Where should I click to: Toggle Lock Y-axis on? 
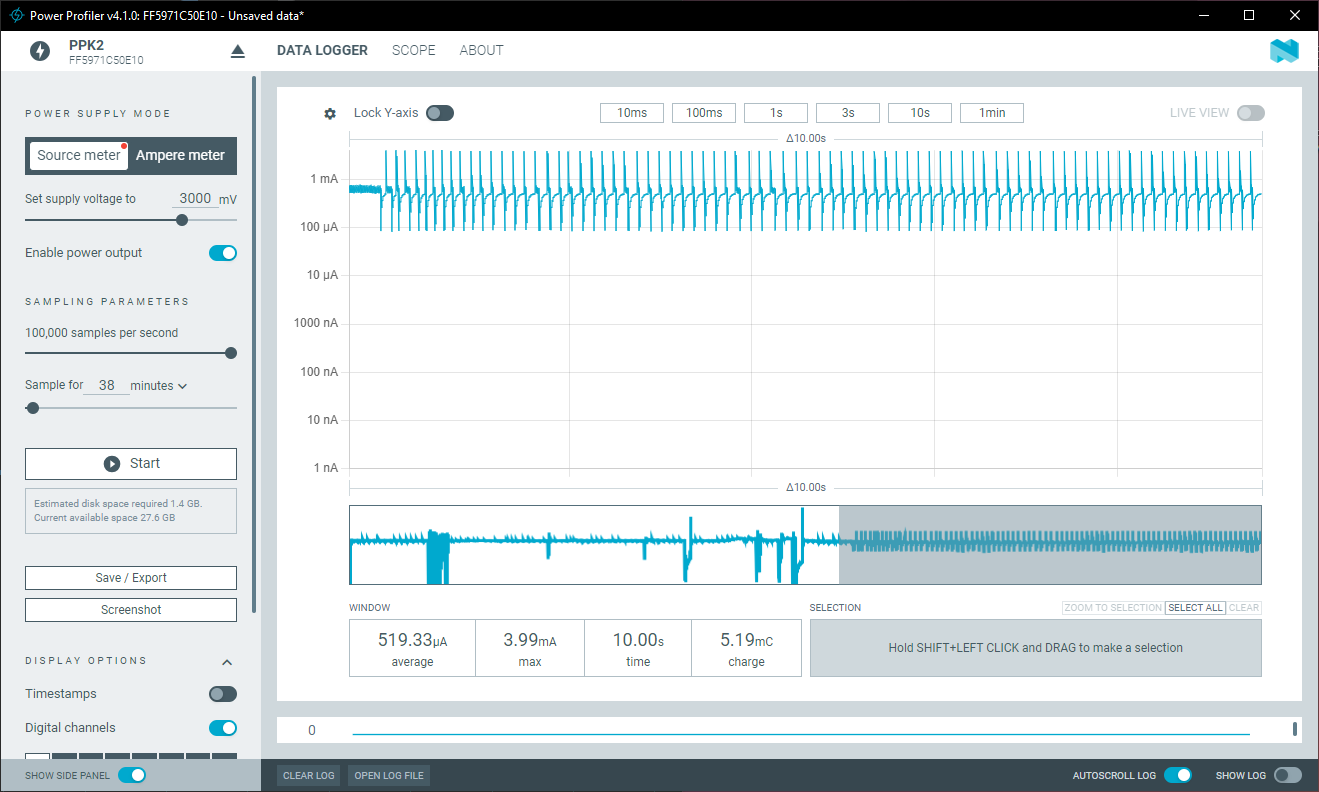pyautogui.click(x=440, y=113)
